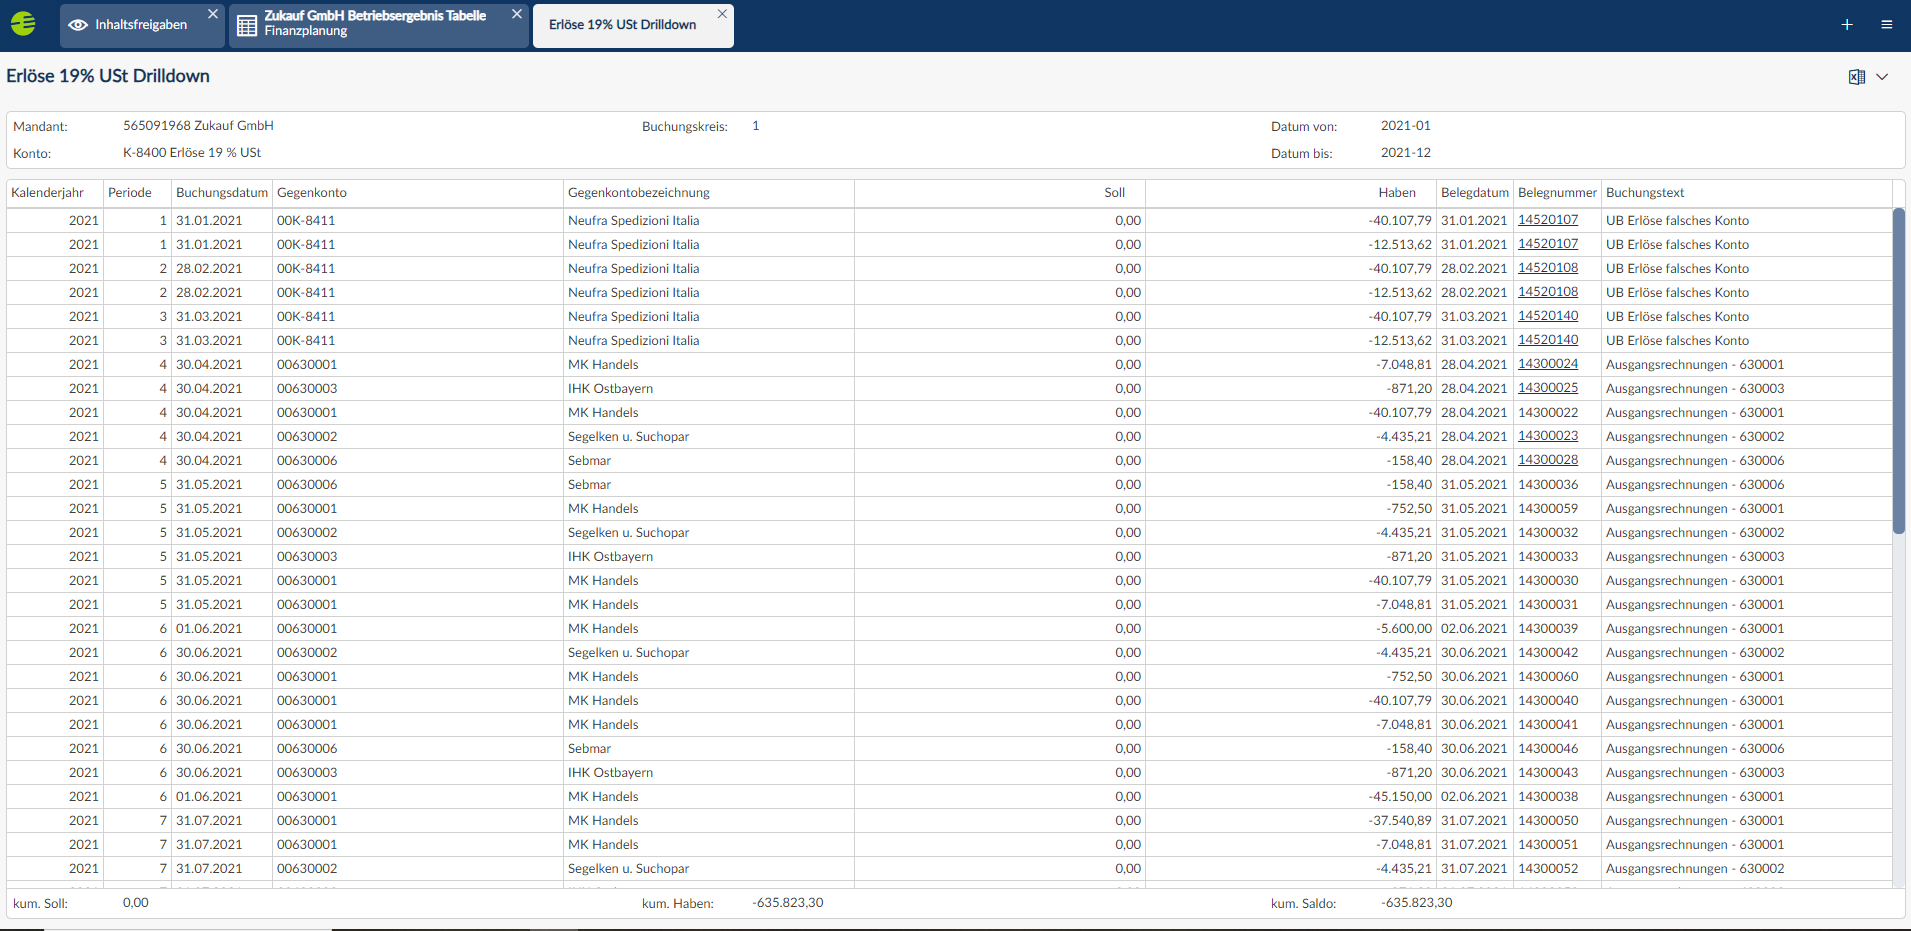Open Belegnummer 14300028 link

(x=1547, y=460)
